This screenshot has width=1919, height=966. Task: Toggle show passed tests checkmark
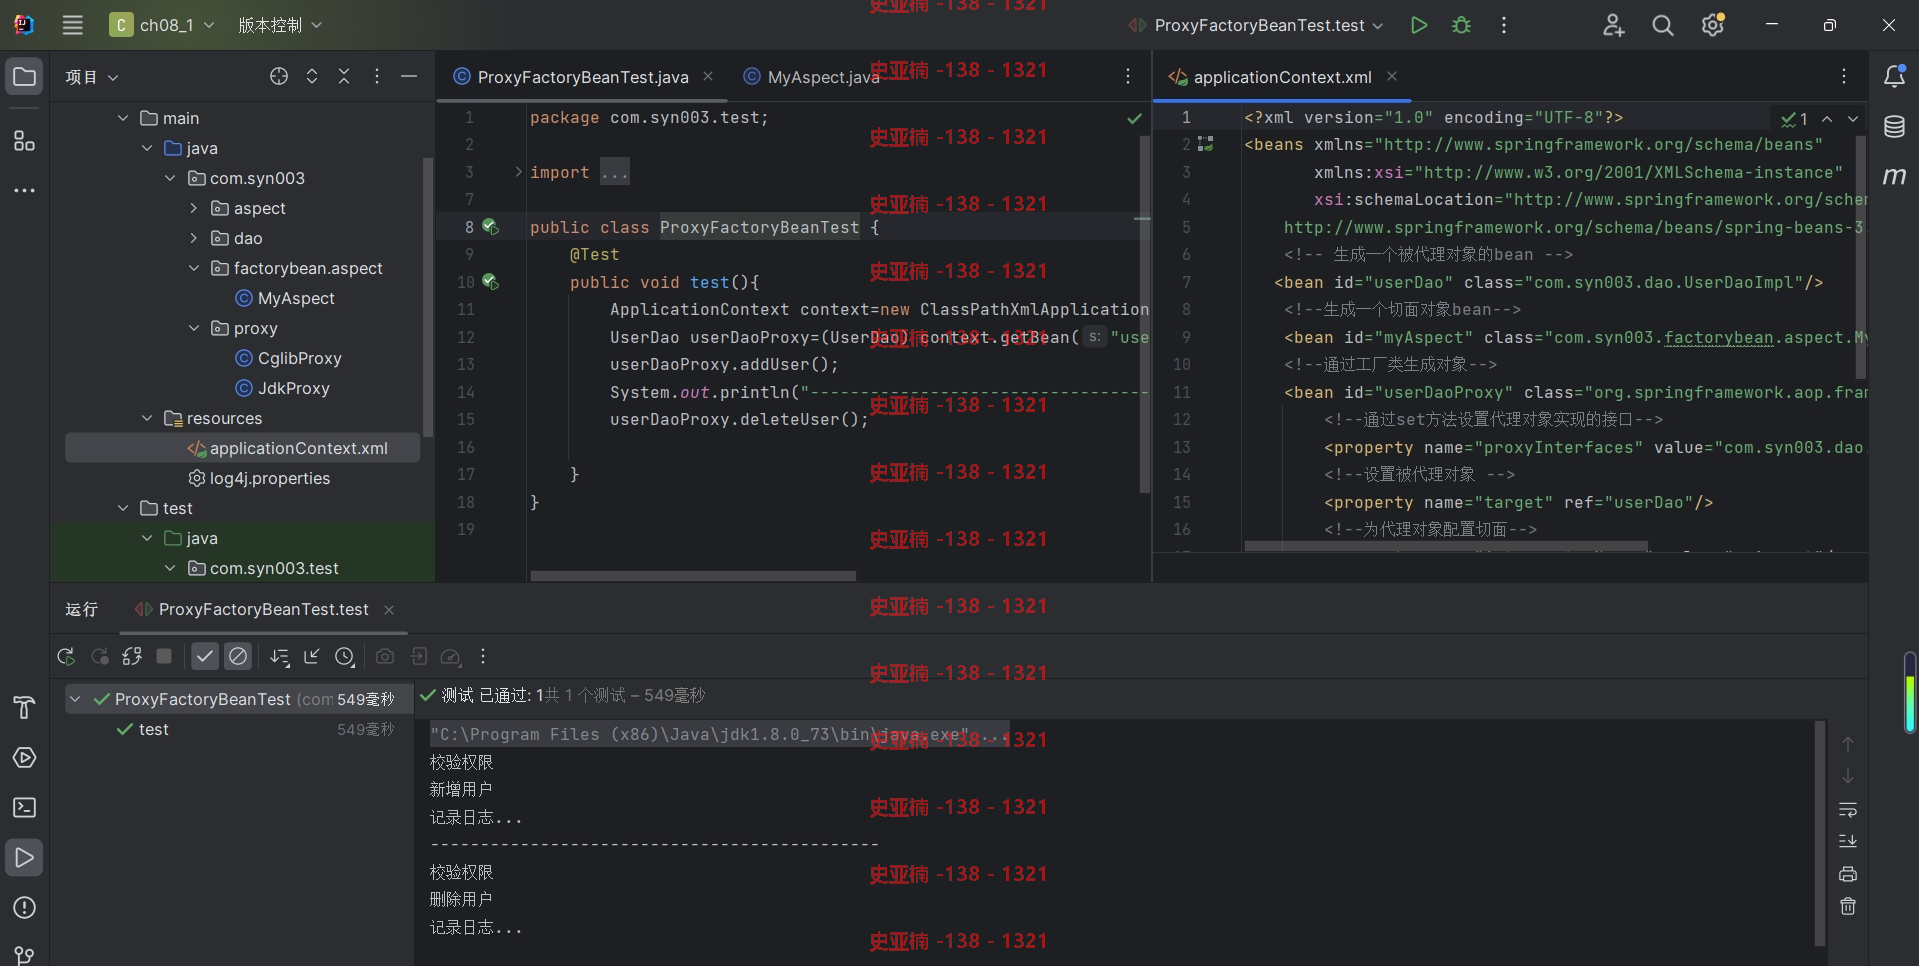(205, 656)
